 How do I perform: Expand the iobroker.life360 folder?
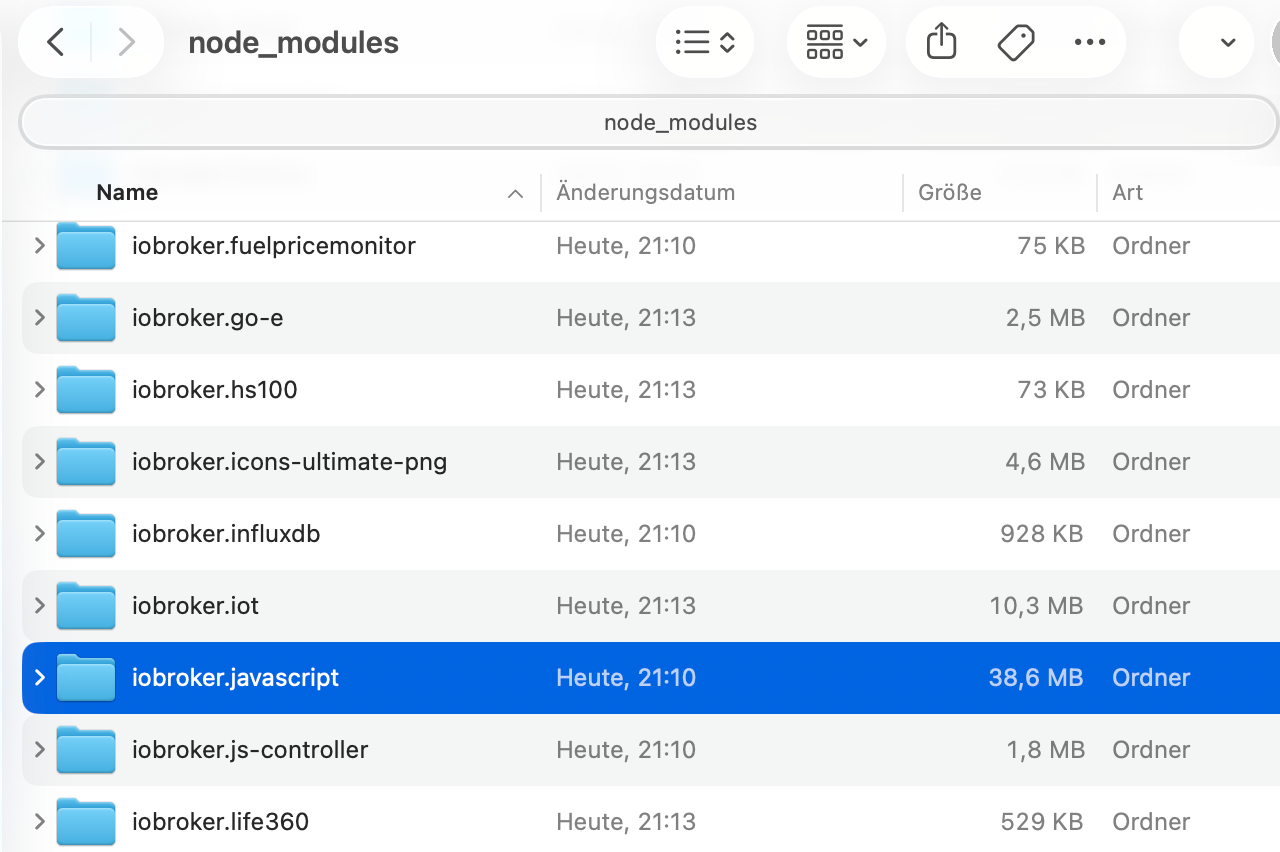pyautogui.click(x=40, y=821)
